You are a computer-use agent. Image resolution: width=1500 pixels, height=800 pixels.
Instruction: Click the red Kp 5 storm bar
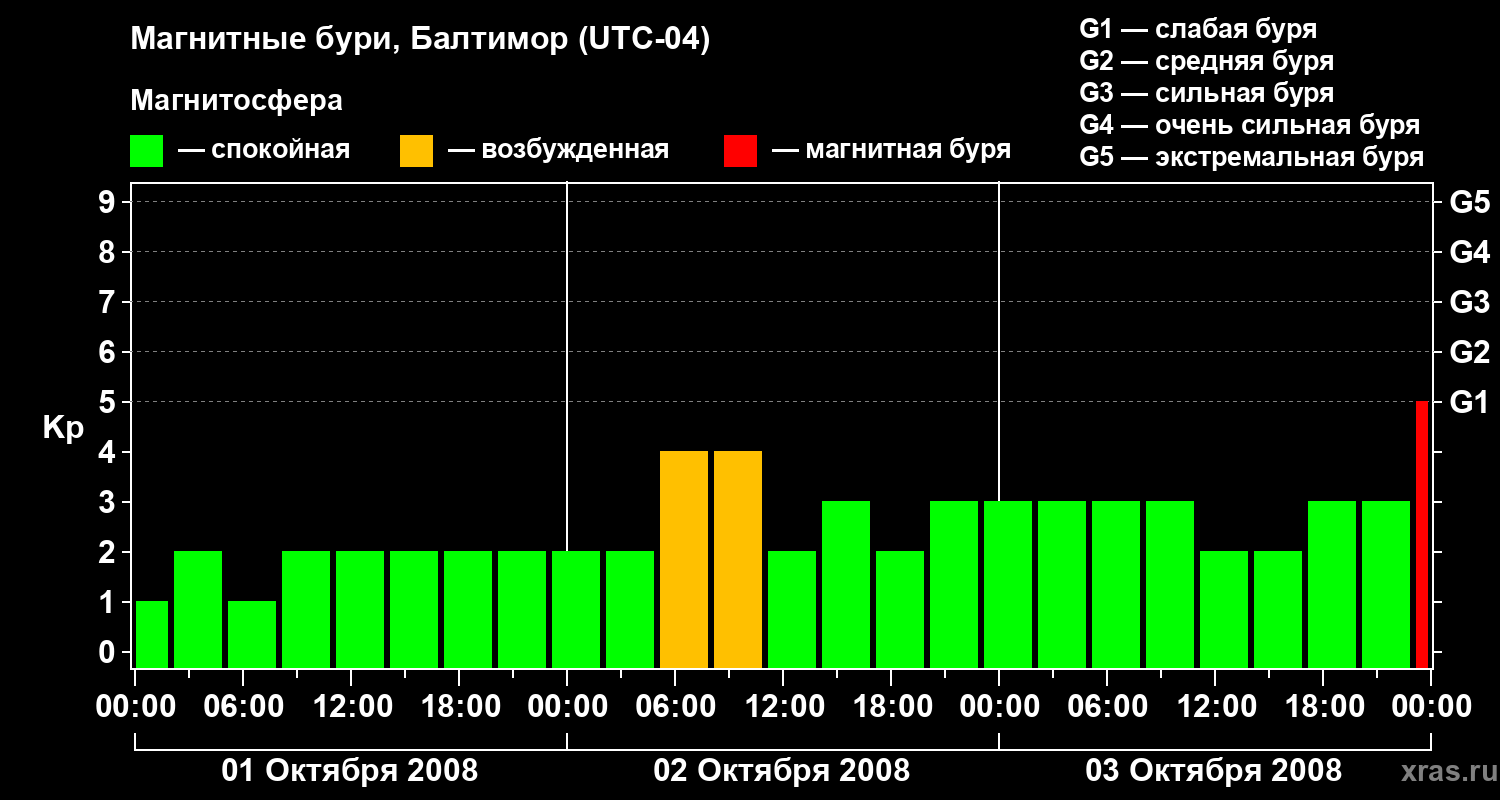(x=1421, y=534)
